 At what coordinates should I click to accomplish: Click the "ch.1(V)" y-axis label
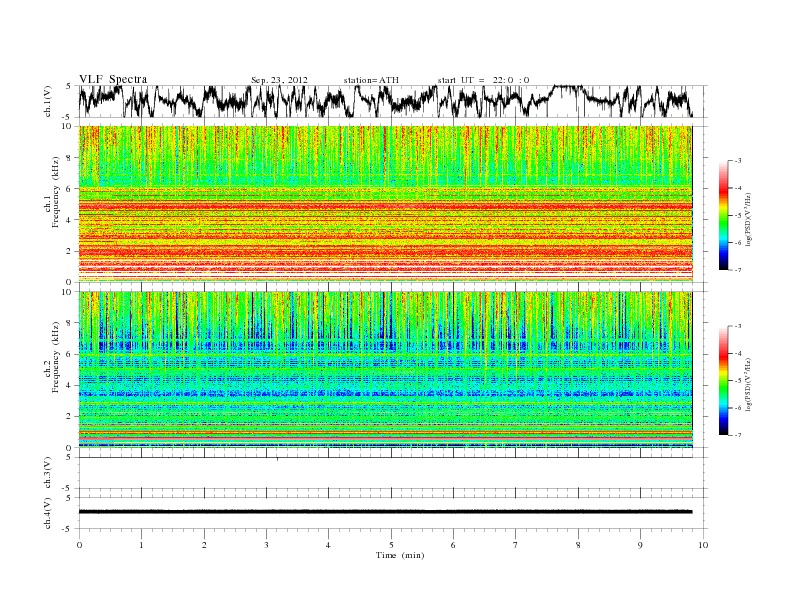(x=48, y=102)
